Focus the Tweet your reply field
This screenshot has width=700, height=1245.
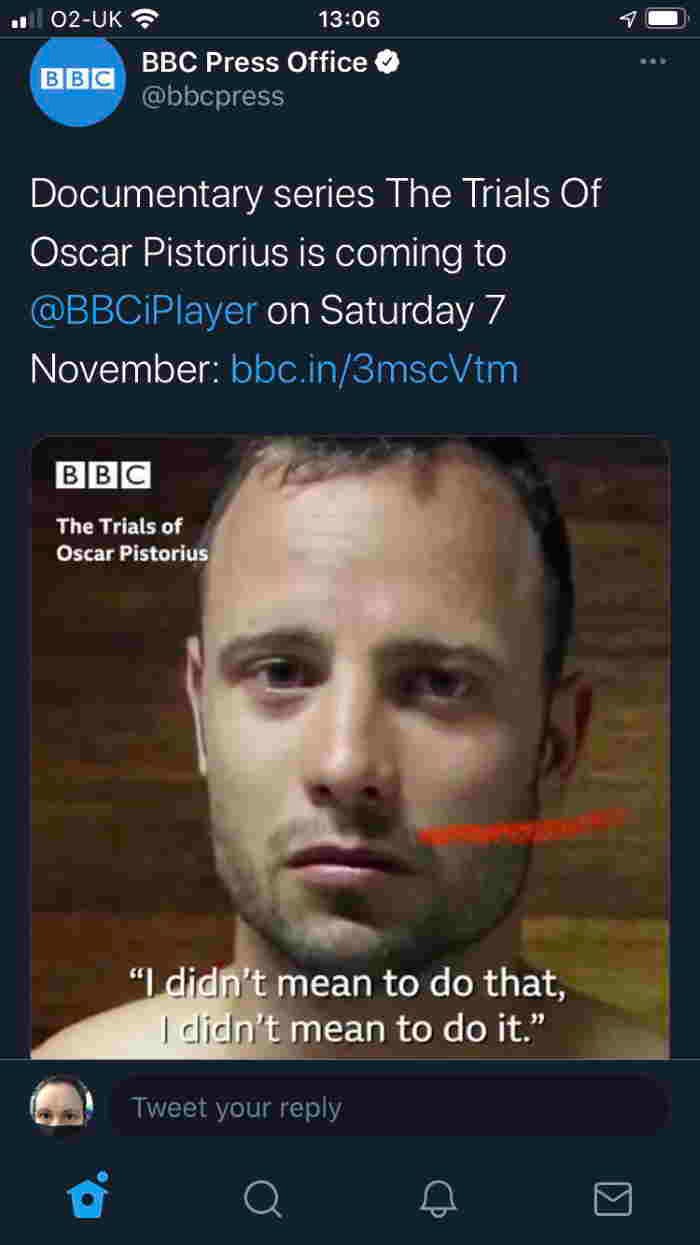388,1107
